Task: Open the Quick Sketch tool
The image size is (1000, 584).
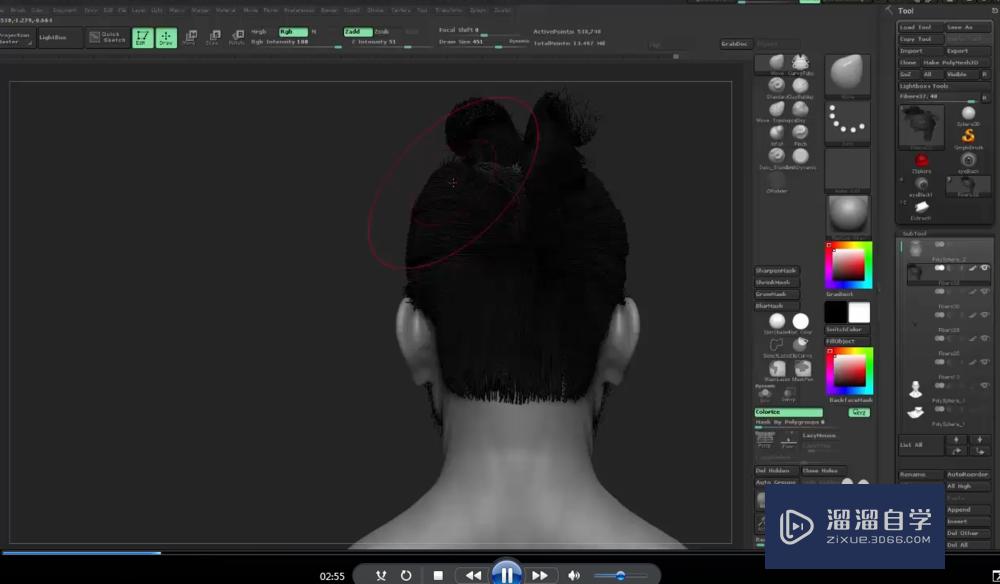Action: [108, 38]
